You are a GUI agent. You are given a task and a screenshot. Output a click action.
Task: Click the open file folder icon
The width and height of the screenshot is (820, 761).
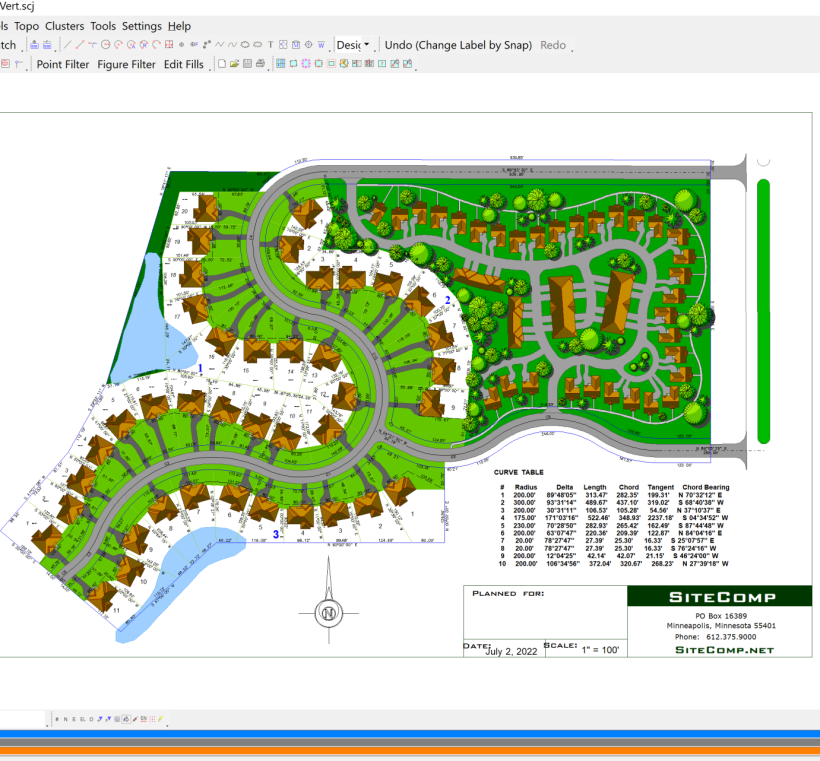pos(234,64)
